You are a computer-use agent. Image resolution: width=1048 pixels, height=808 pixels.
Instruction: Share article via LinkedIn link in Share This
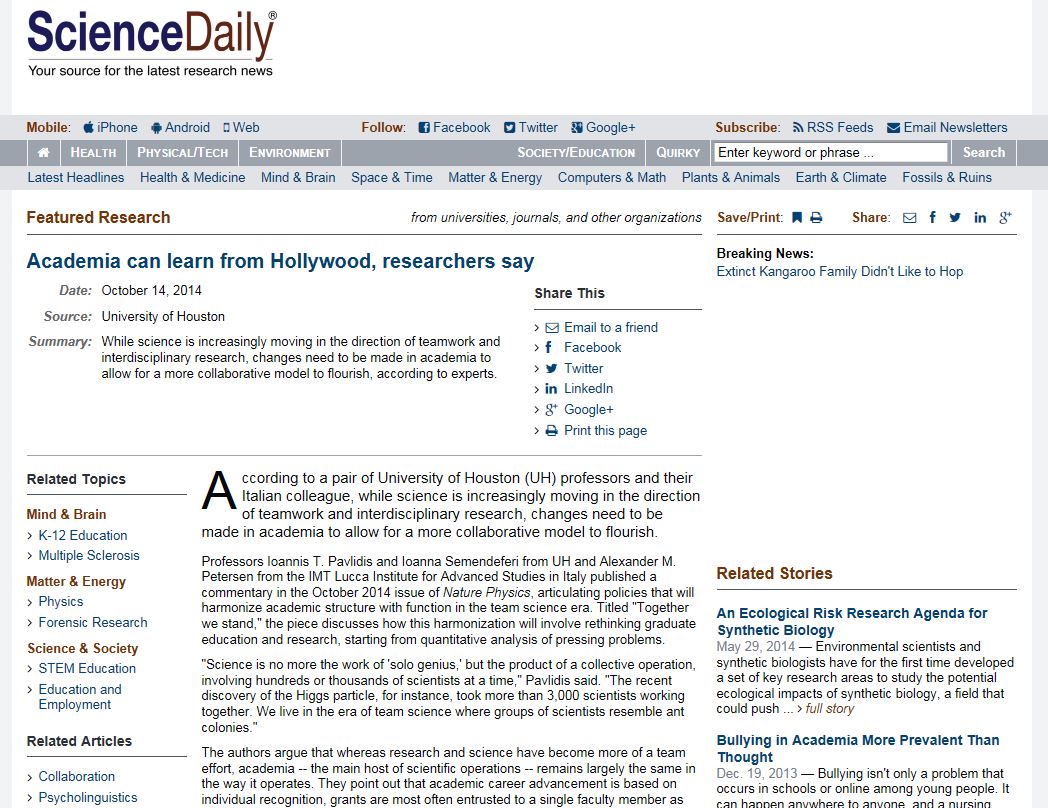[x=588, y=389]
